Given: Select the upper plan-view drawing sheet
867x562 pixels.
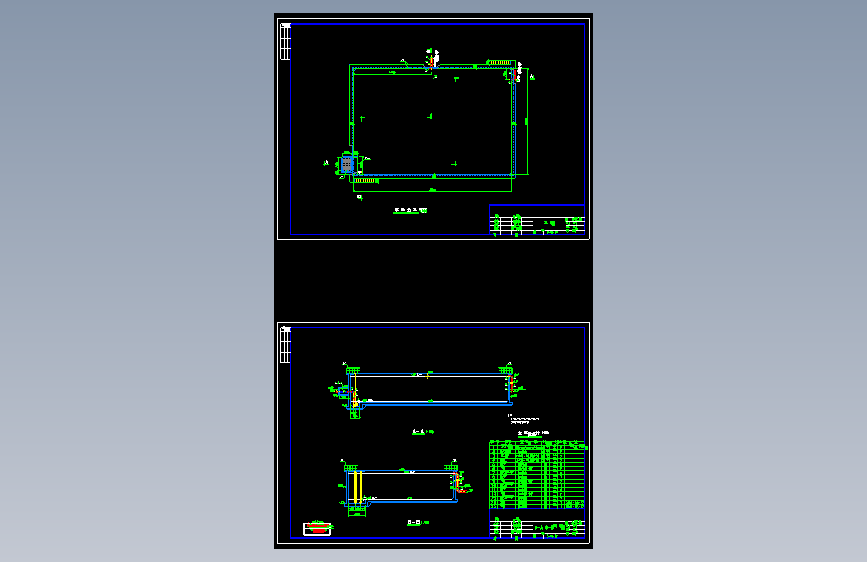Looking at the screenshot, I should tap(433, 129).
